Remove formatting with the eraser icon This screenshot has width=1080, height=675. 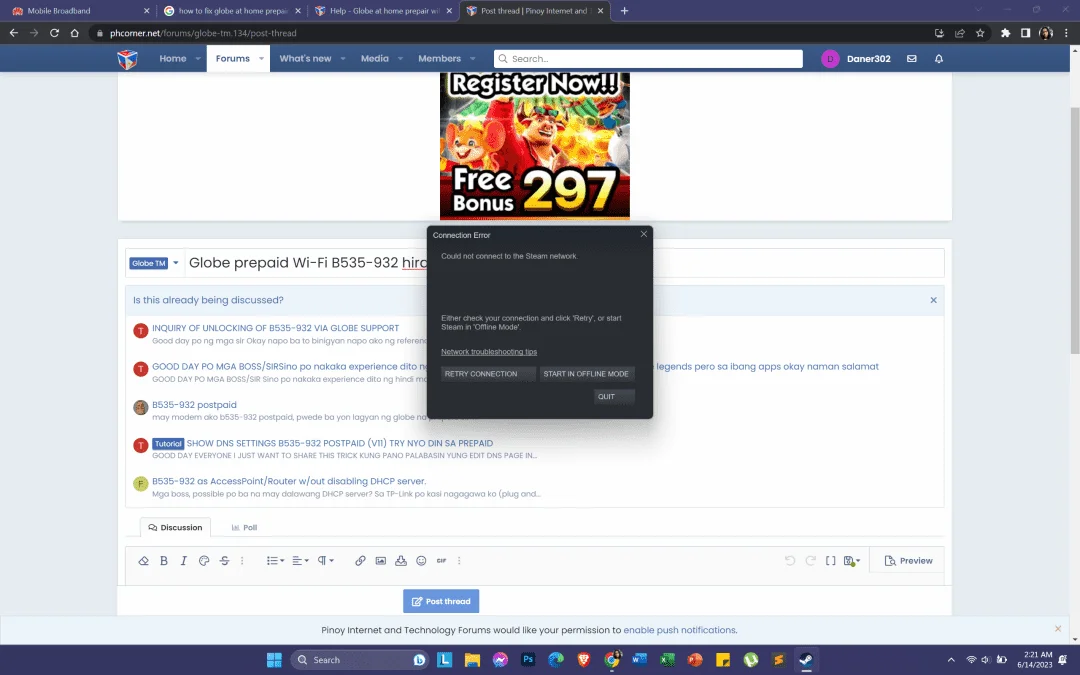pyautogui.click(x=143, y=561)
